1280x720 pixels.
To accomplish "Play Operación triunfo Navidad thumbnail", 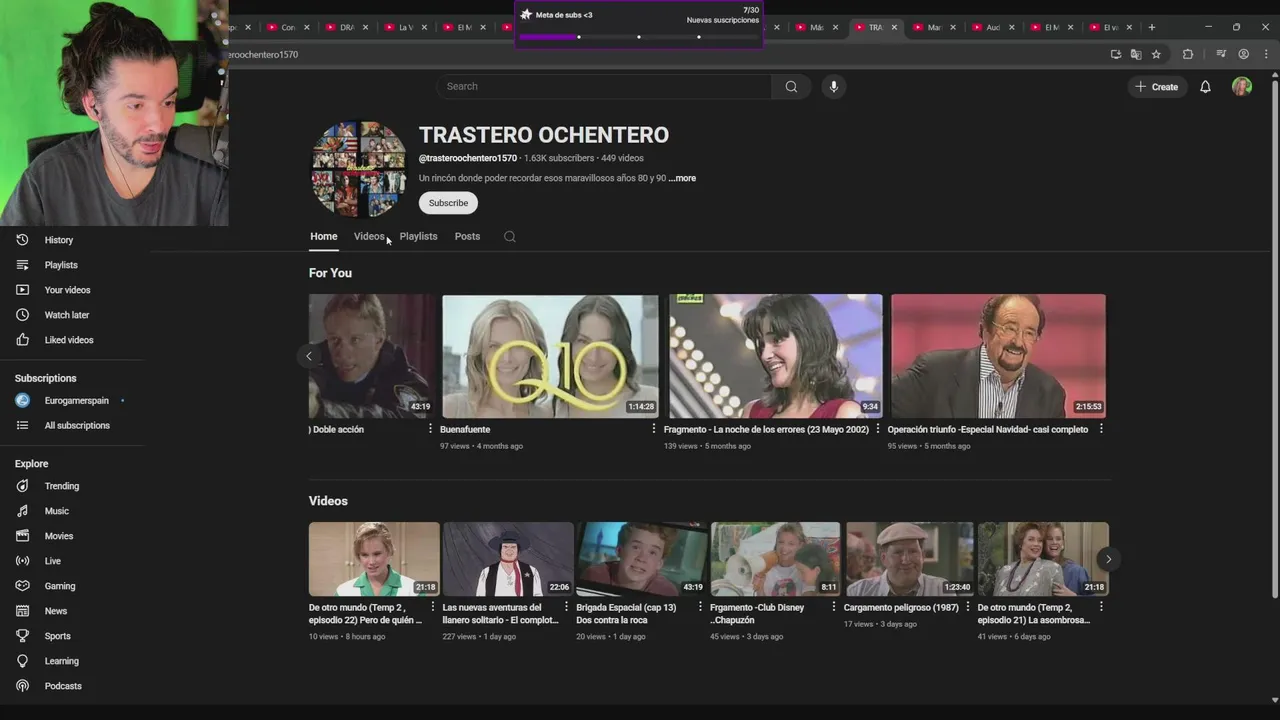I will point(998,356).
